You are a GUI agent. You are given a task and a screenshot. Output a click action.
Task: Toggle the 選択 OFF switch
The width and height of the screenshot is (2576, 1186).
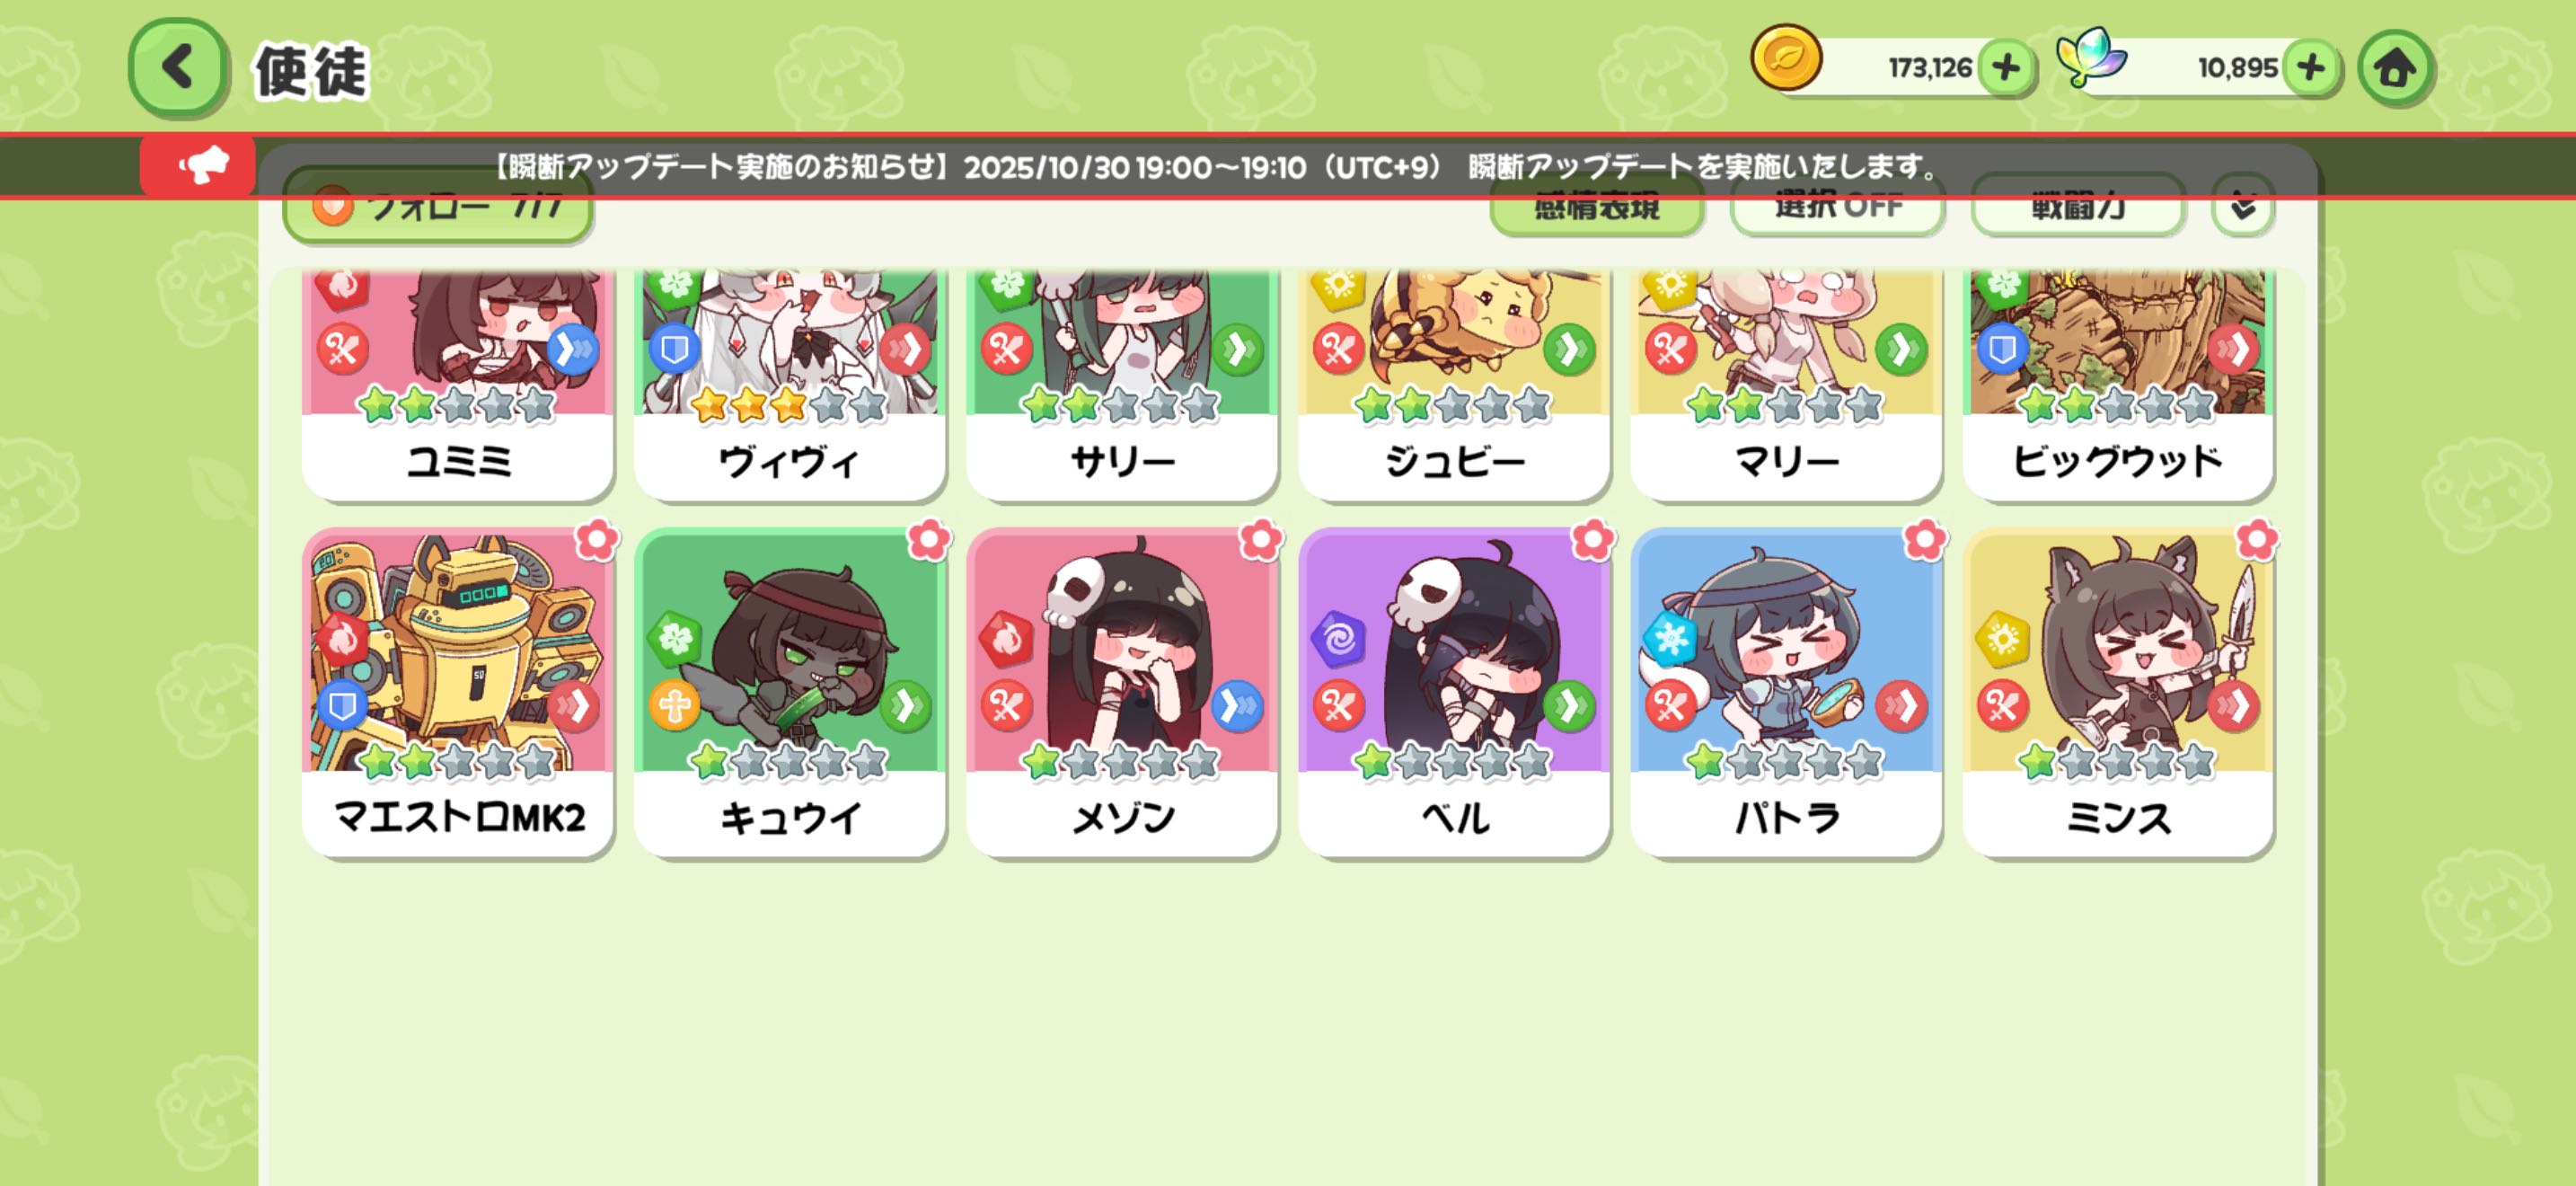1838,205
